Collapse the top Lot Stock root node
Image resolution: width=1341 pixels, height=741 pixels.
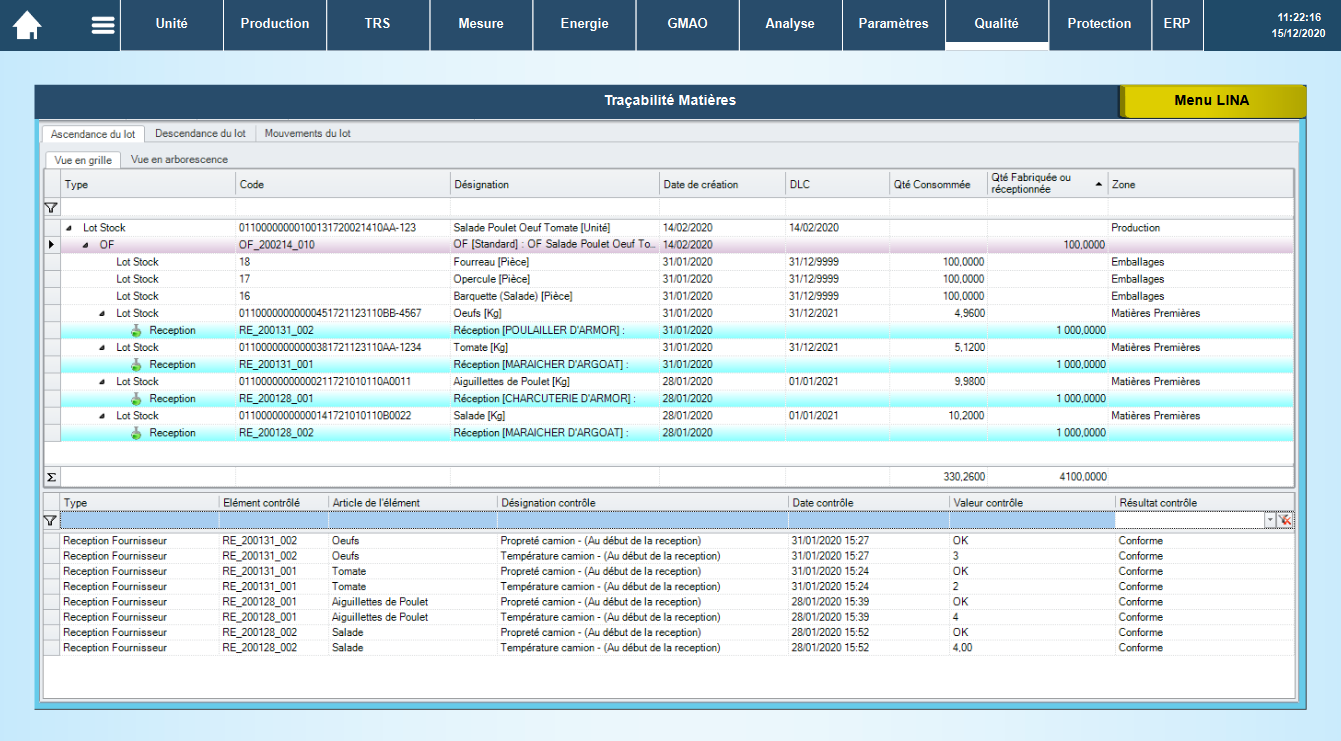click(69, 228)
